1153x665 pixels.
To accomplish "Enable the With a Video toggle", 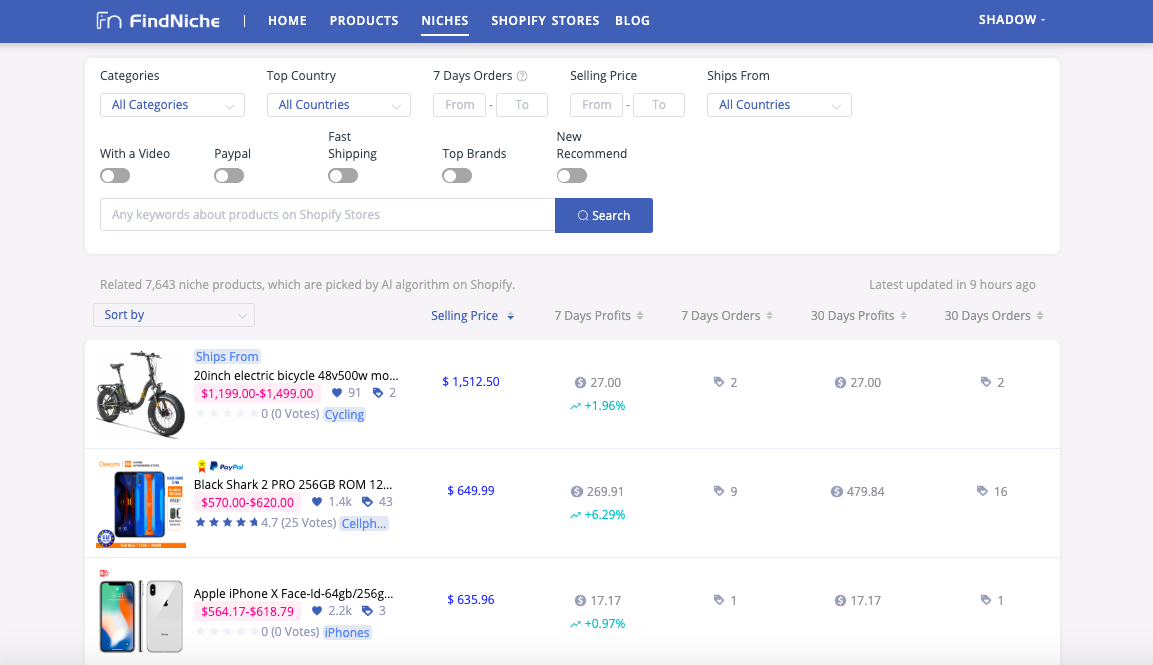I will [115, 176].
